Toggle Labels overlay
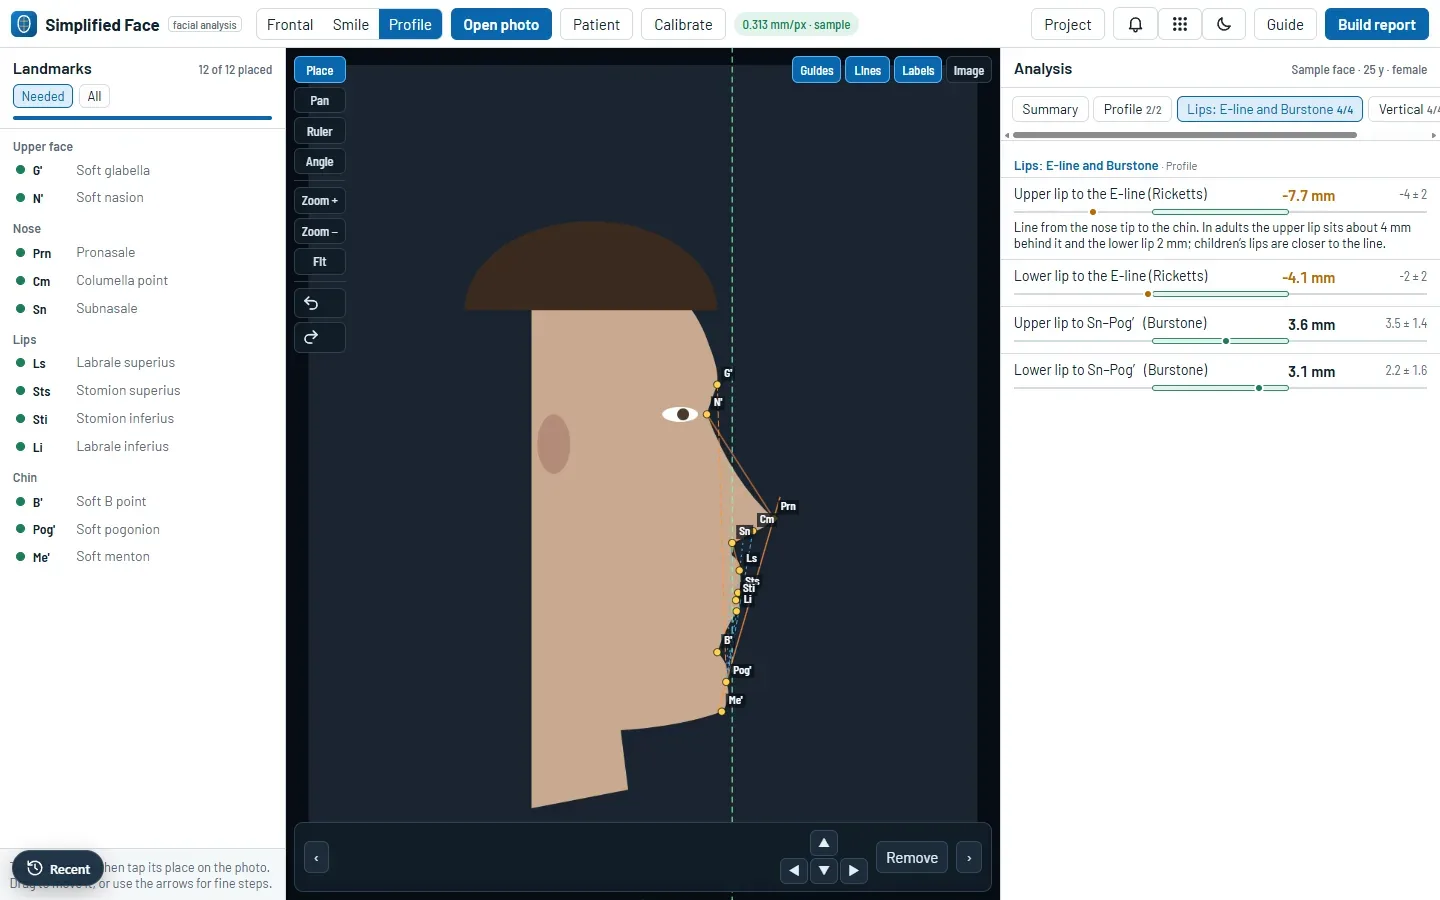 (917, 70)
